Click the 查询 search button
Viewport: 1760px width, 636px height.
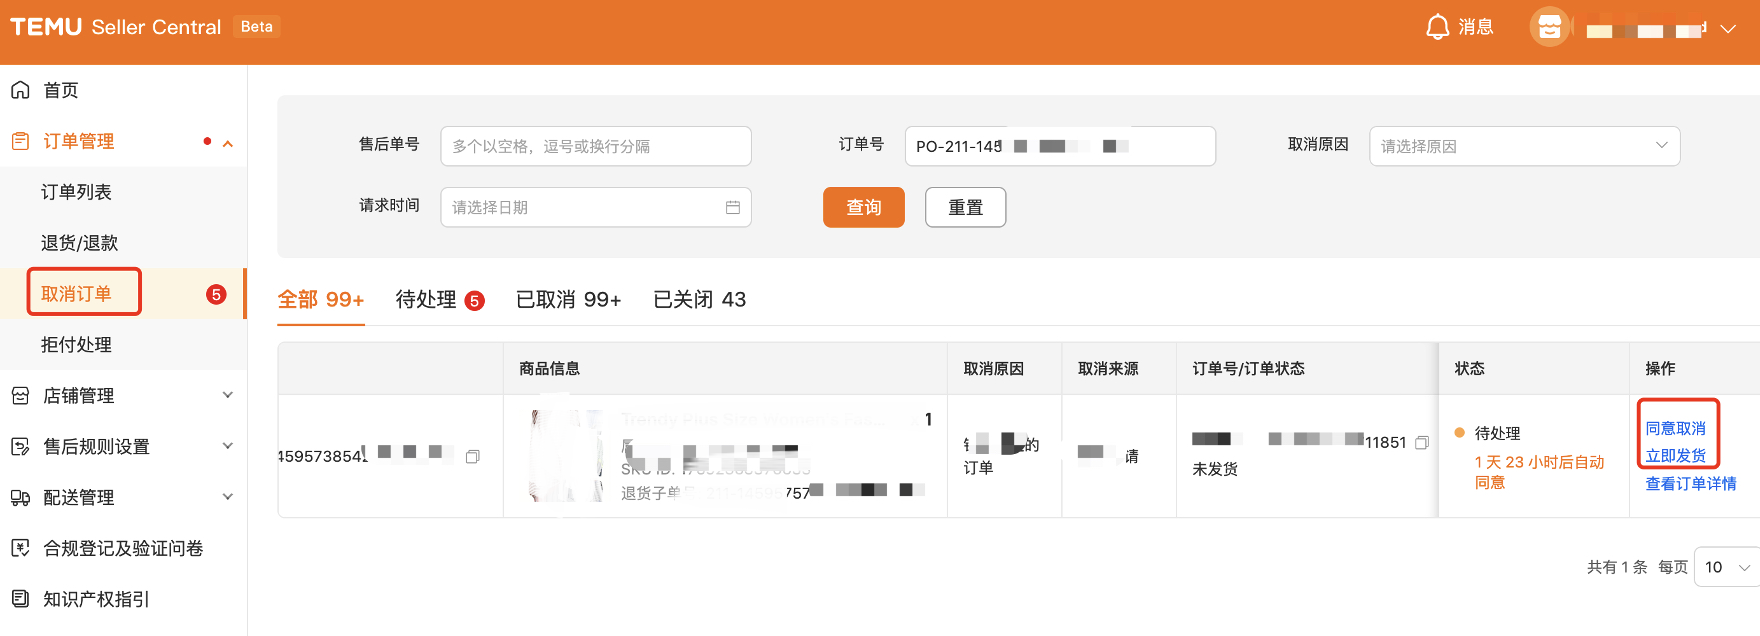point(864,207)
